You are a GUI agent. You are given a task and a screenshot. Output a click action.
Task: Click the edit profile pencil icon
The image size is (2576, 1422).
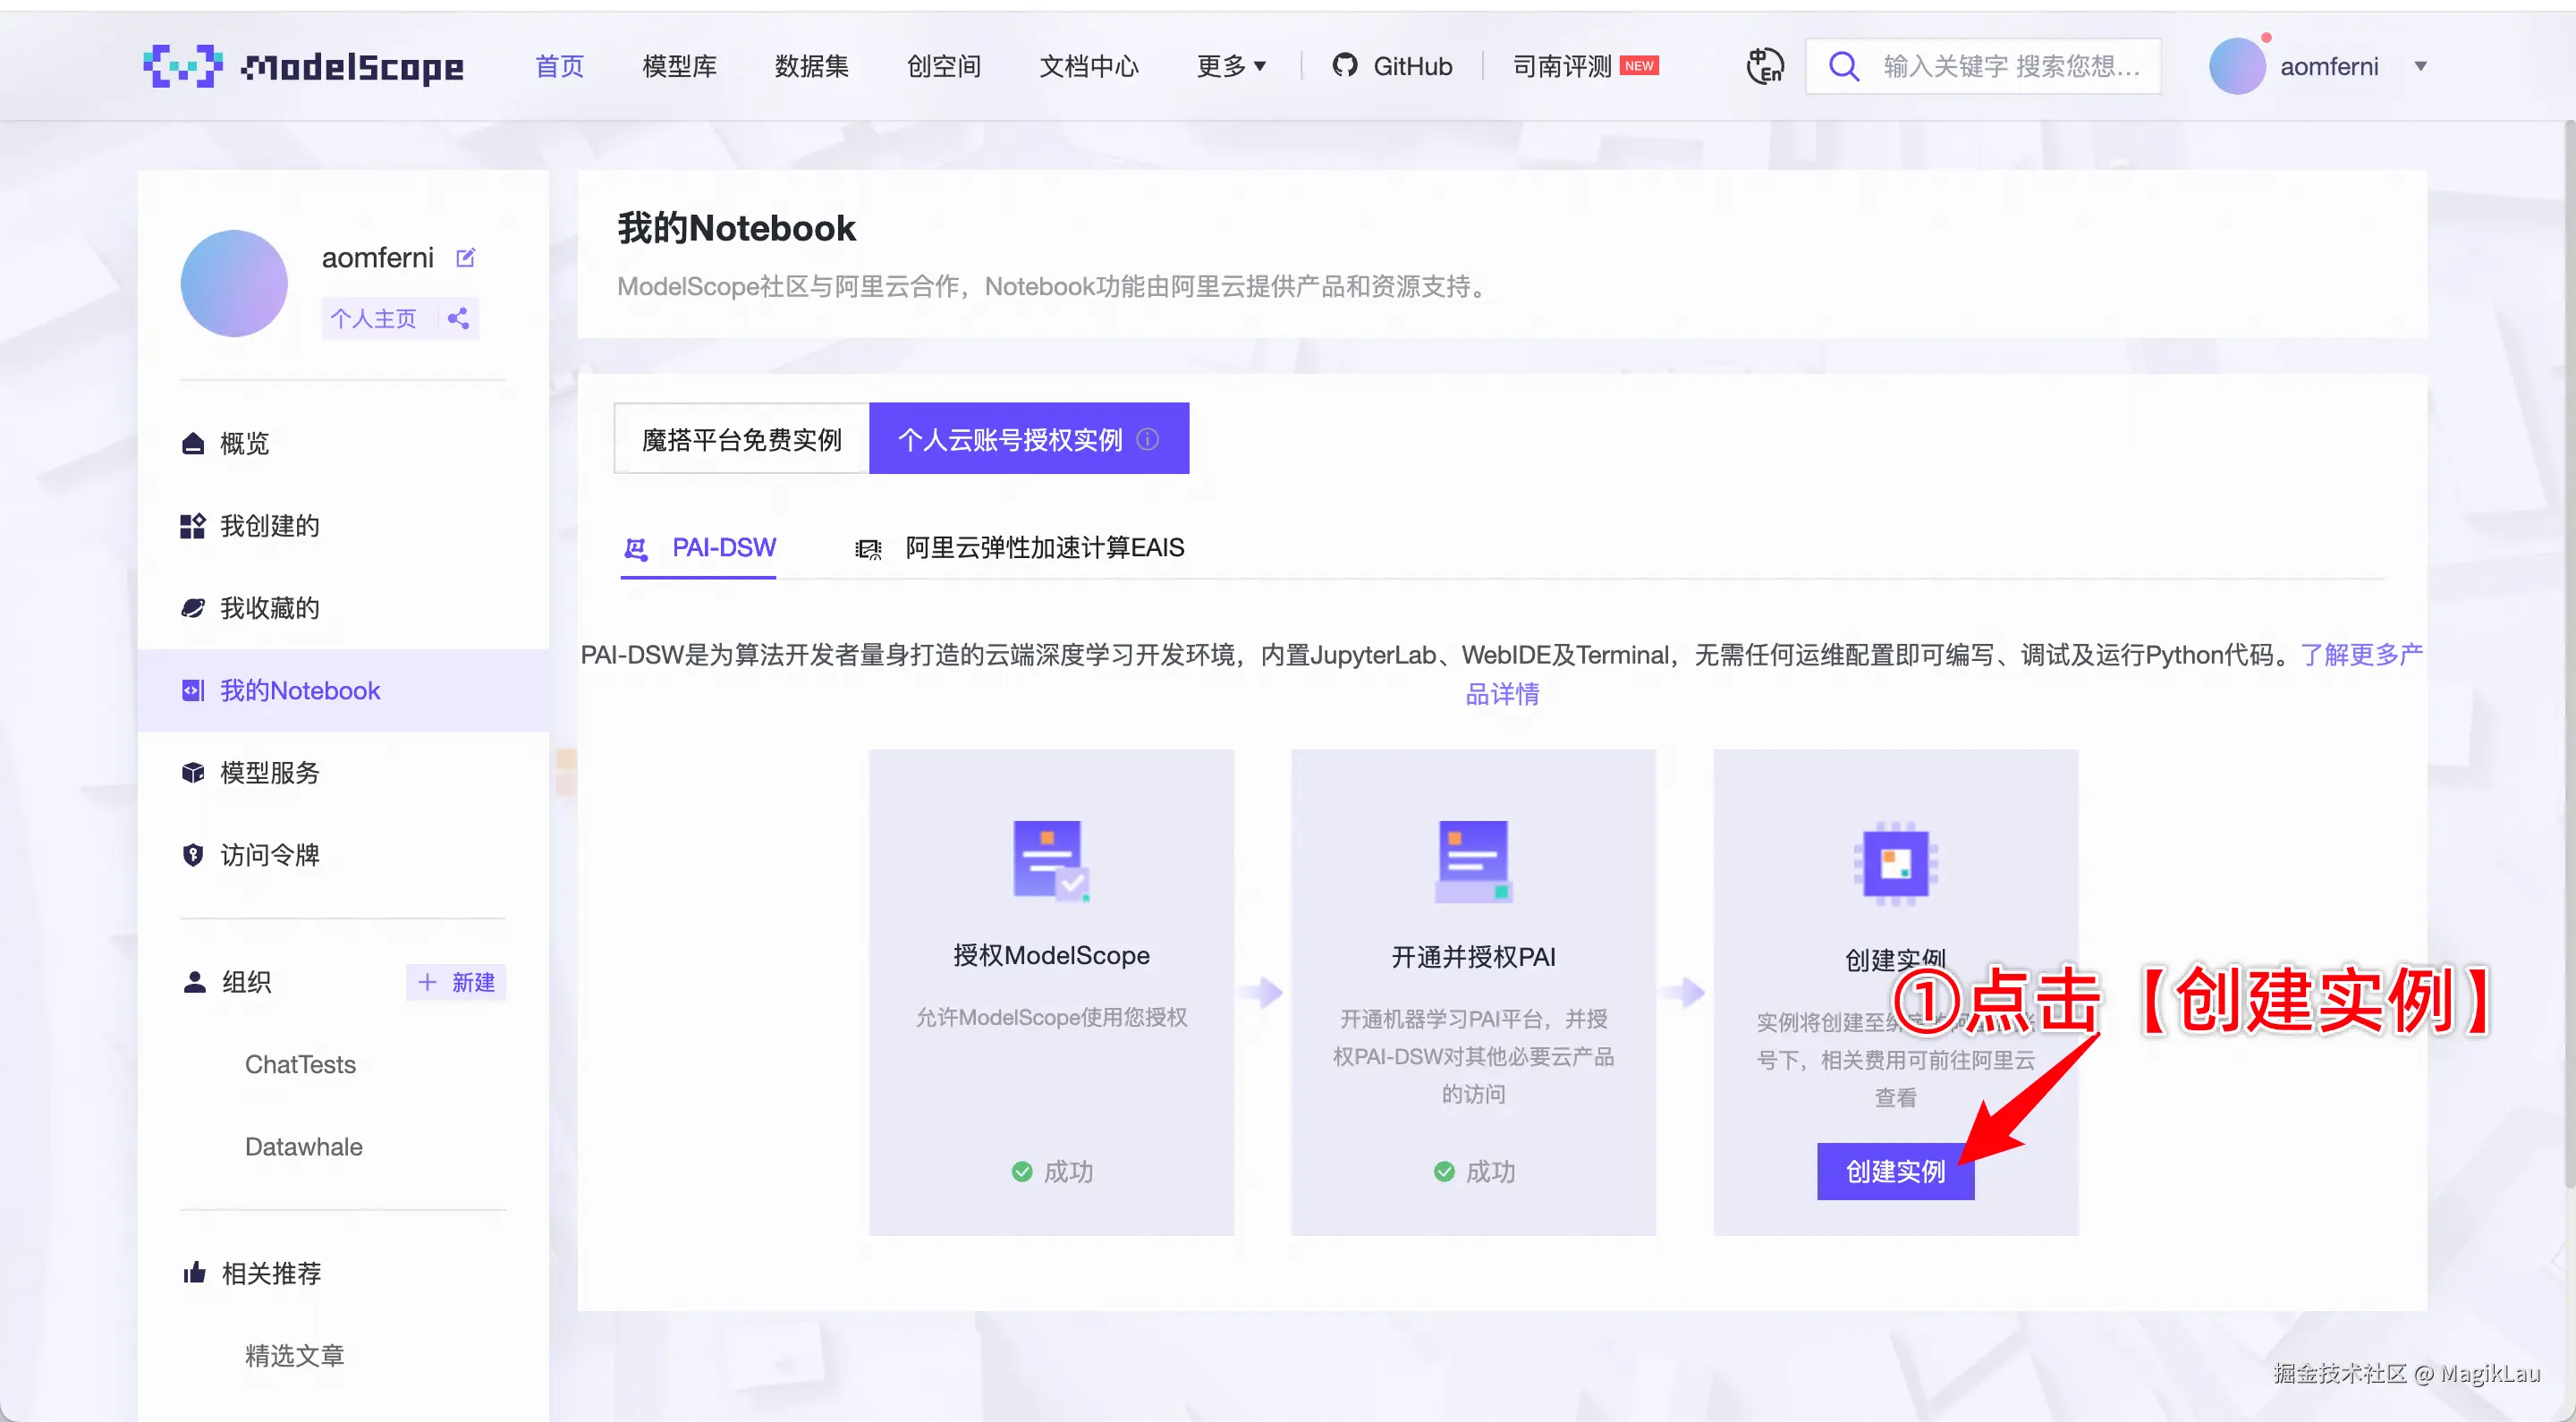click(465, 258)
